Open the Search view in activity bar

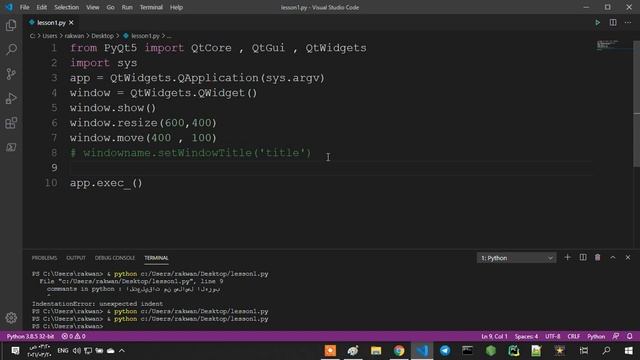11,50
